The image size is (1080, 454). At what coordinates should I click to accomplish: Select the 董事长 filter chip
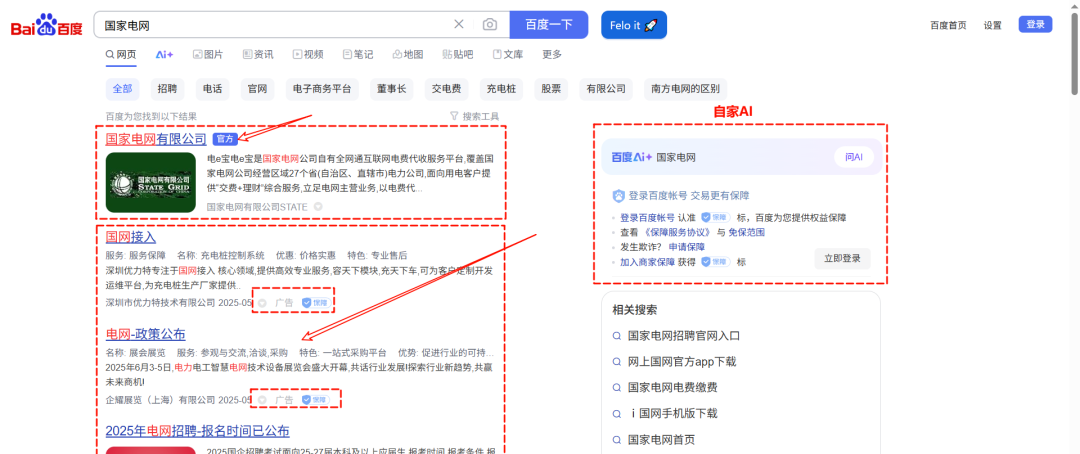391,89
